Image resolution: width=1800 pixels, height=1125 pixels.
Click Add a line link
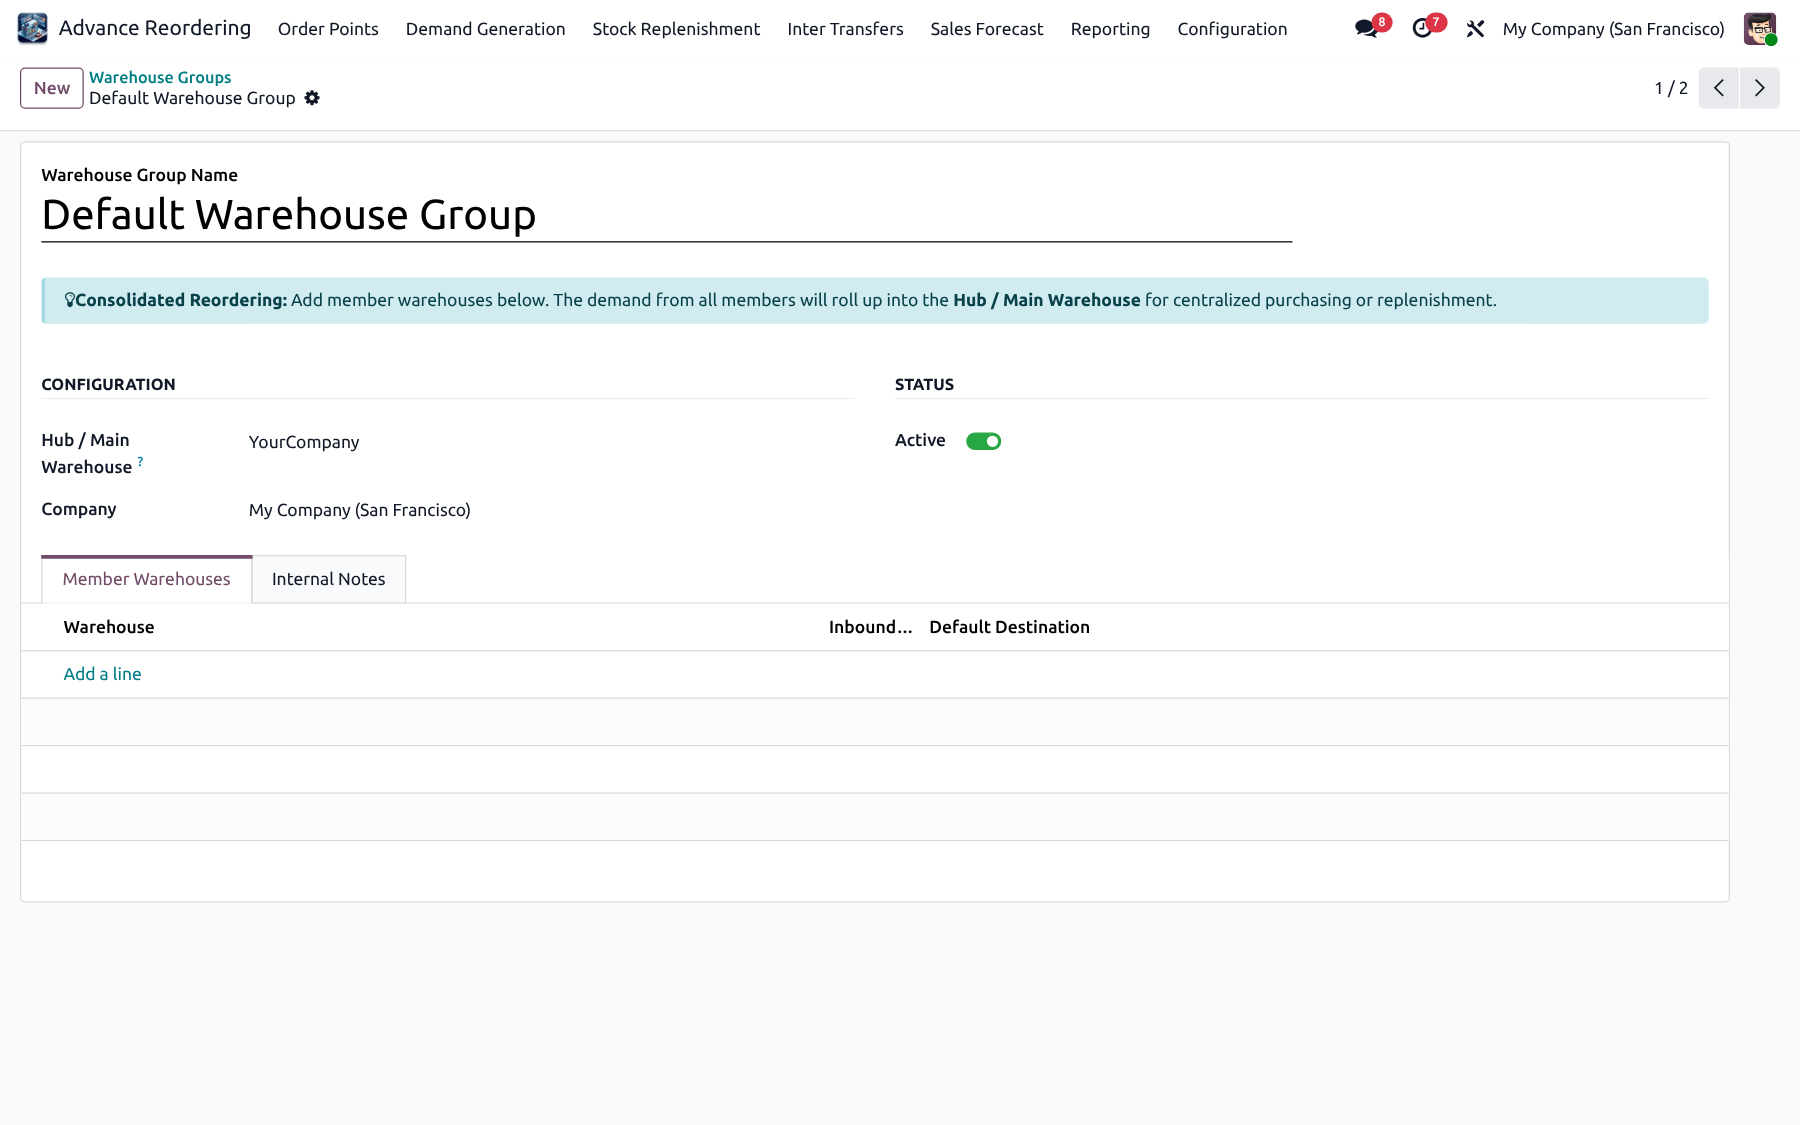(x=102, y=674)
